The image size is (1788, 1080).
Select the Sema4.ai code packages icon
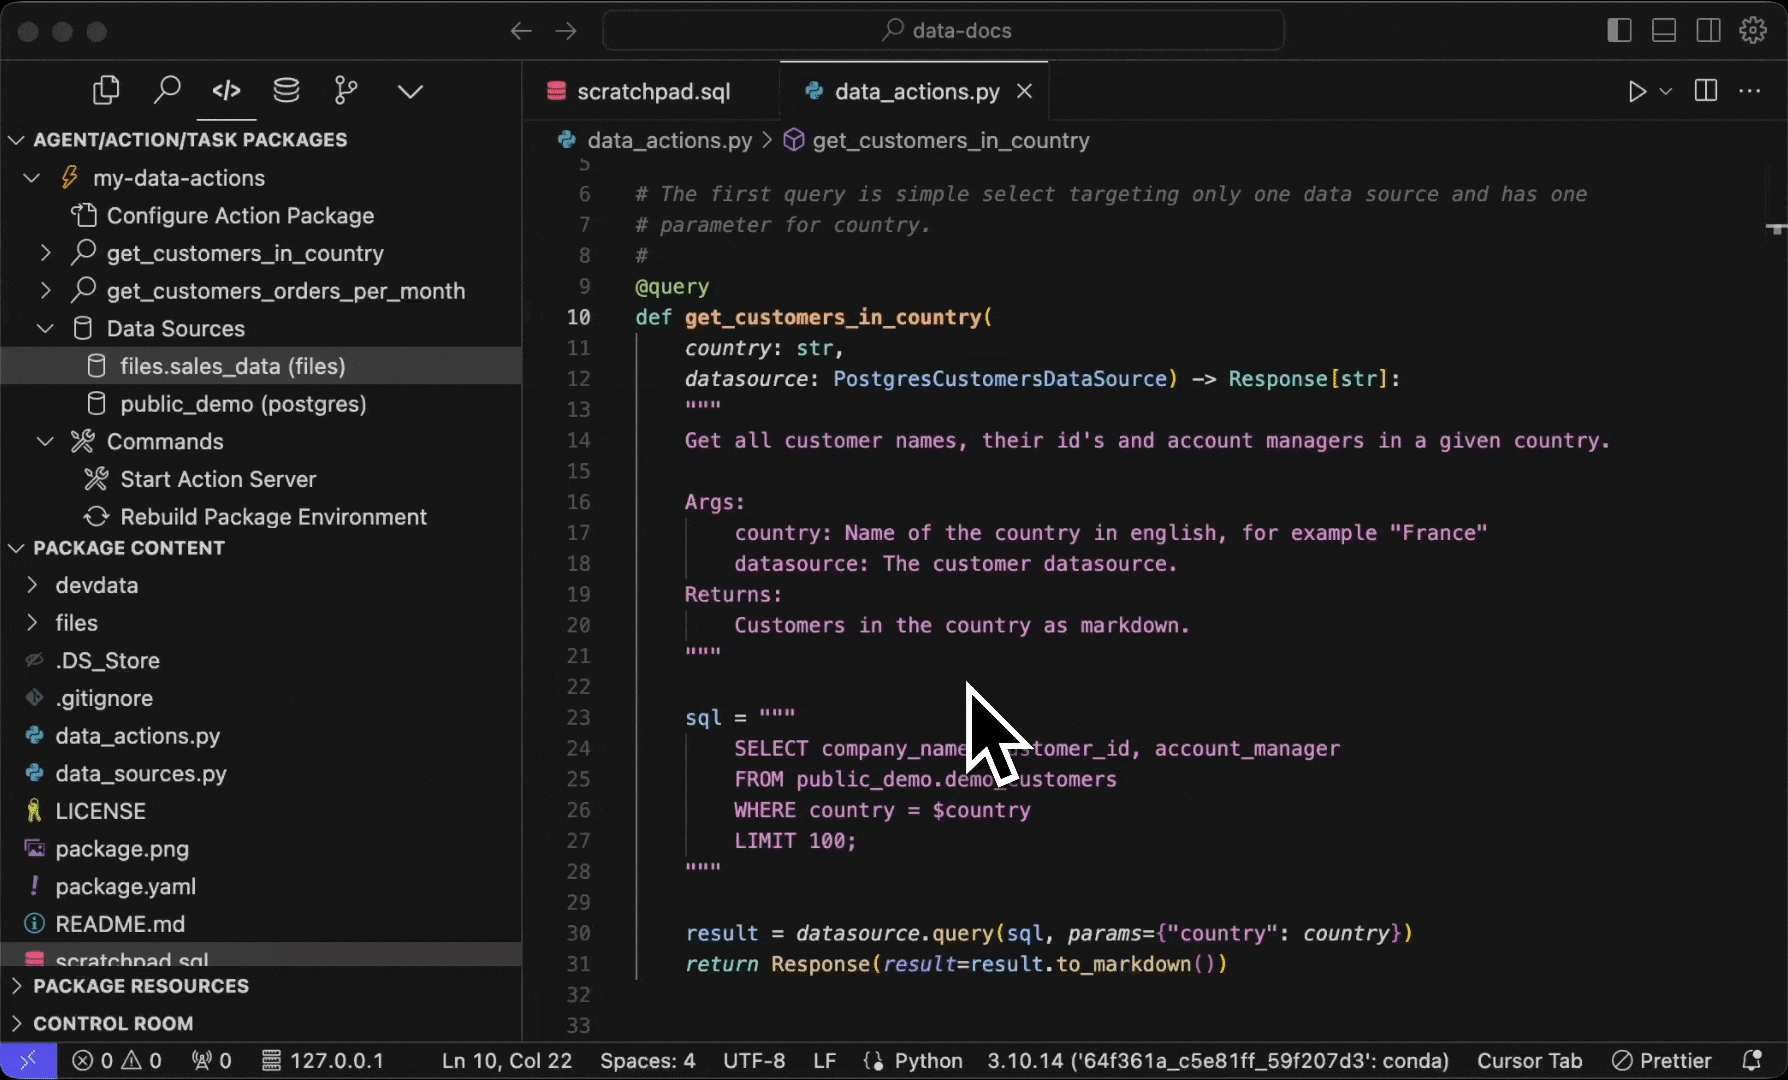coord(227,91)
